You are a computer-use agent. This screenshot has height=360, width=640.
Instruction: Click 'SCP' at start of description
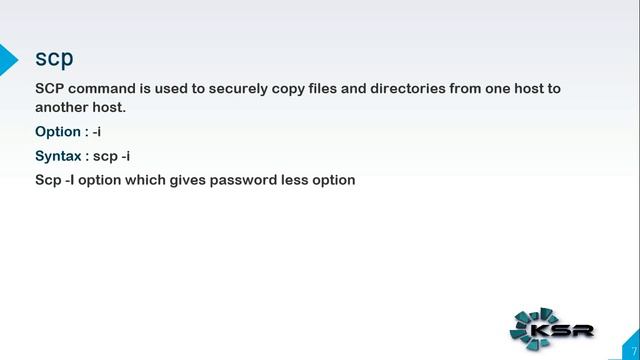click(x=49, y=89)
